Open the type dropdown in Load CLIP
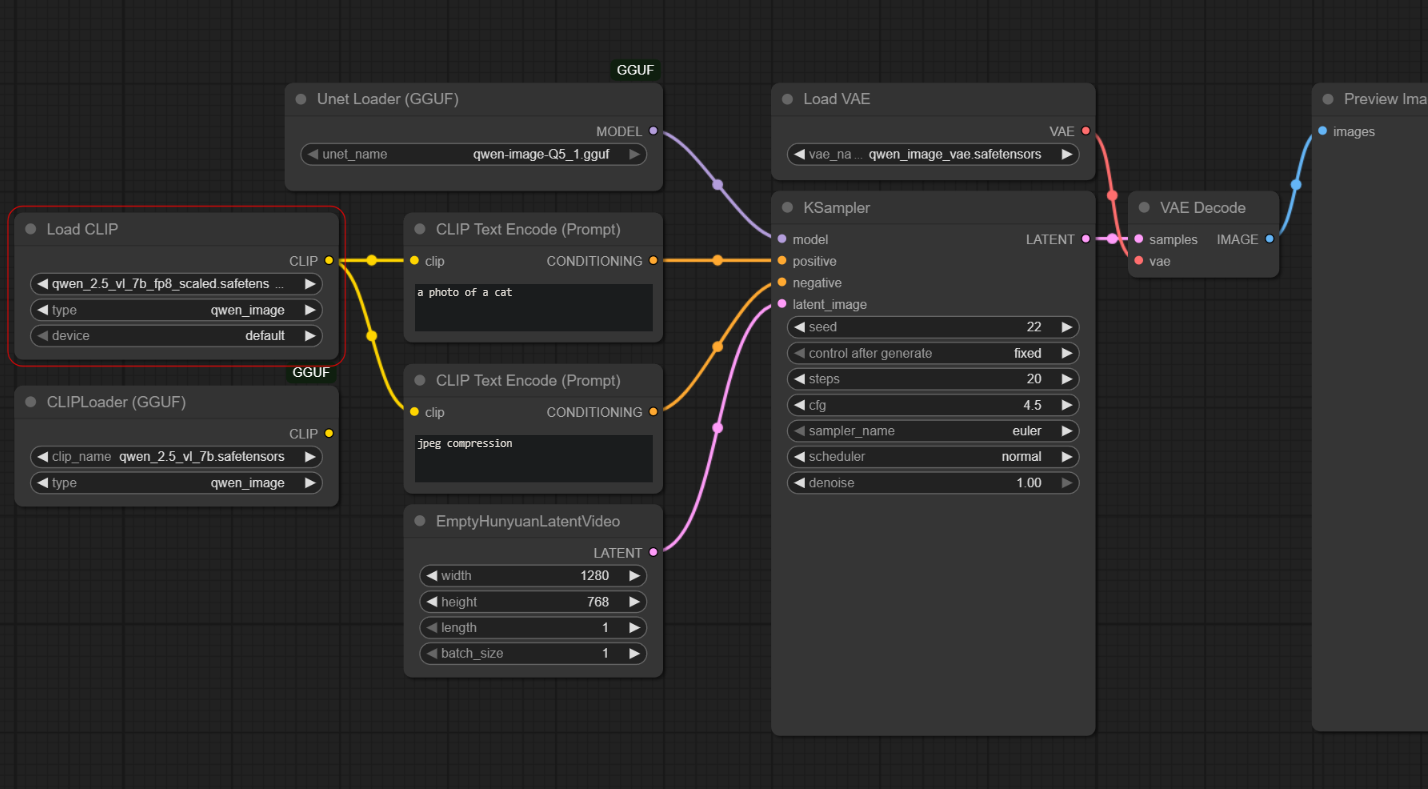The image size is (1428, 789). pyautogui.click(x=177, y=310)
